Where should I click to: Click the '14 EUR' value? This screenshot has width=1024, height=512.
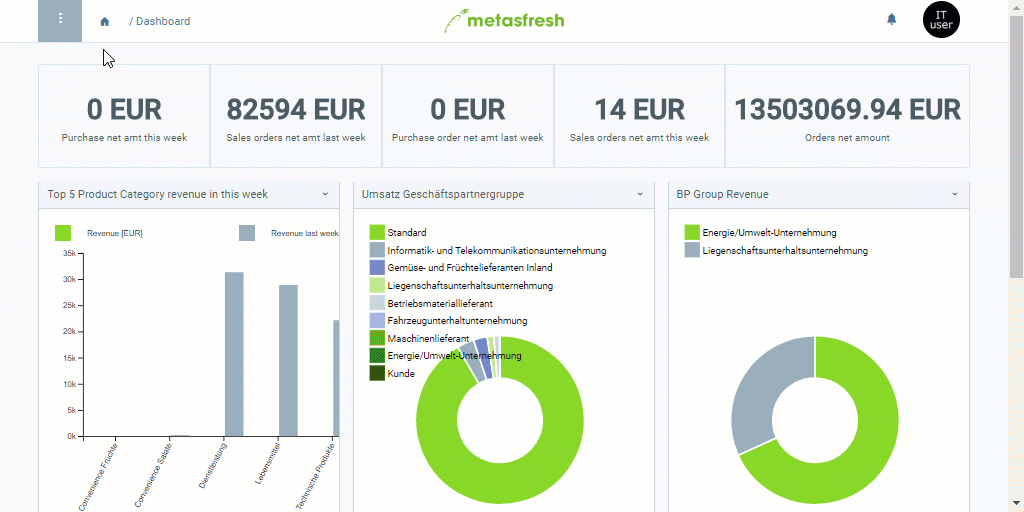point(639,110)
